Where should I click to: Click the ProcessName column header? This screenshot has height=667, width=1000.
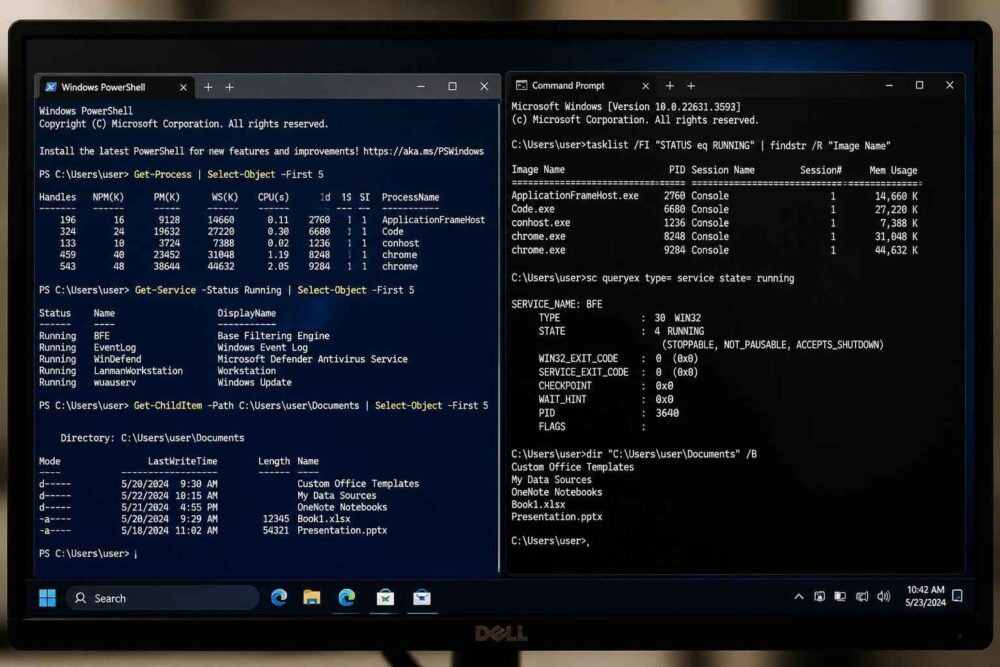410,197
